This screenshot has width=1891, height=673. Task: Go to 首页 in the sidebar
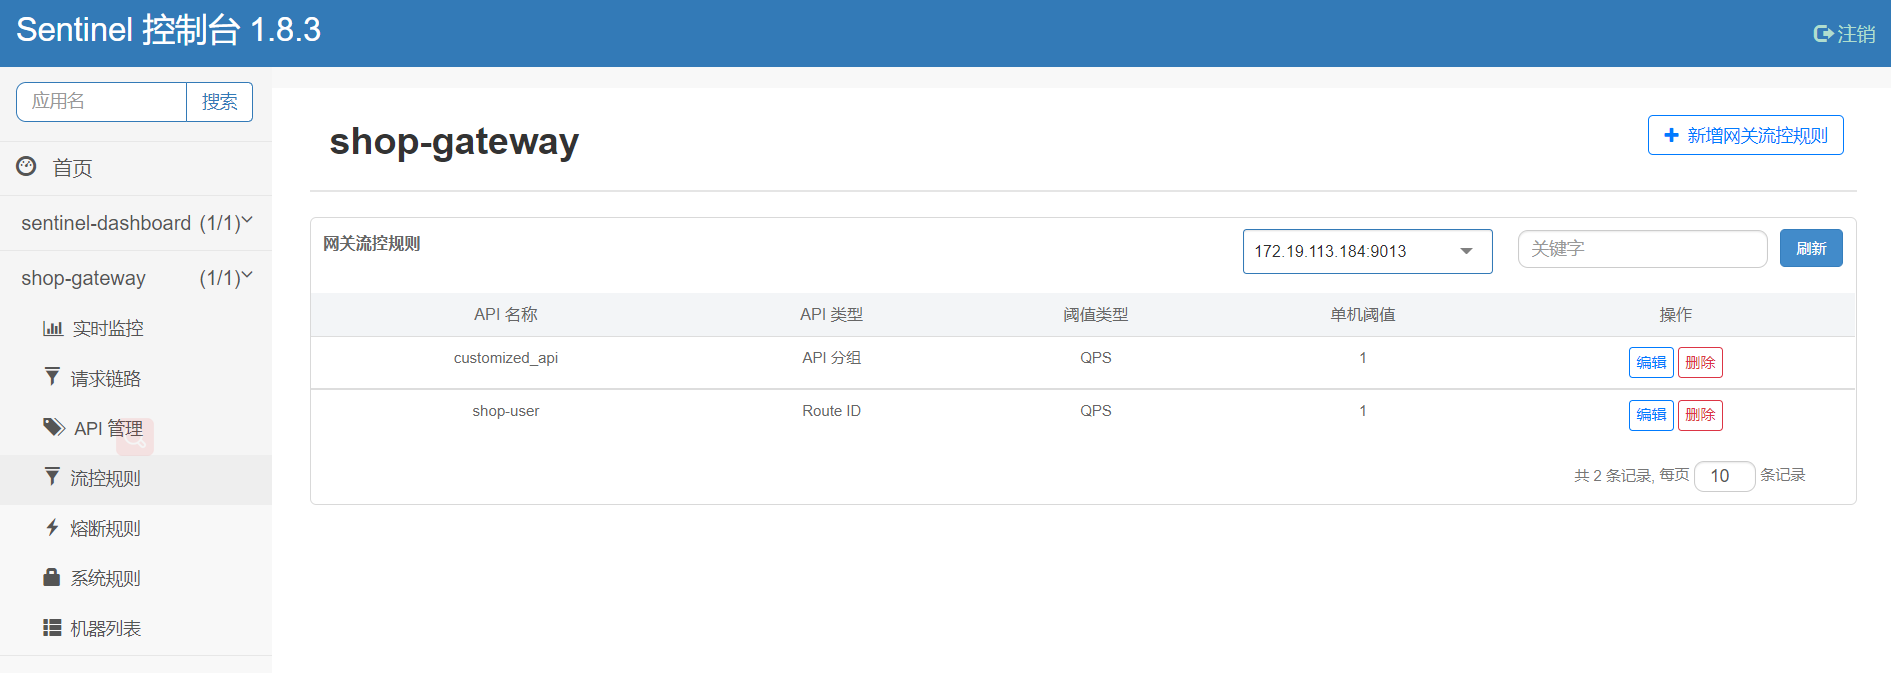coord(136,168)
